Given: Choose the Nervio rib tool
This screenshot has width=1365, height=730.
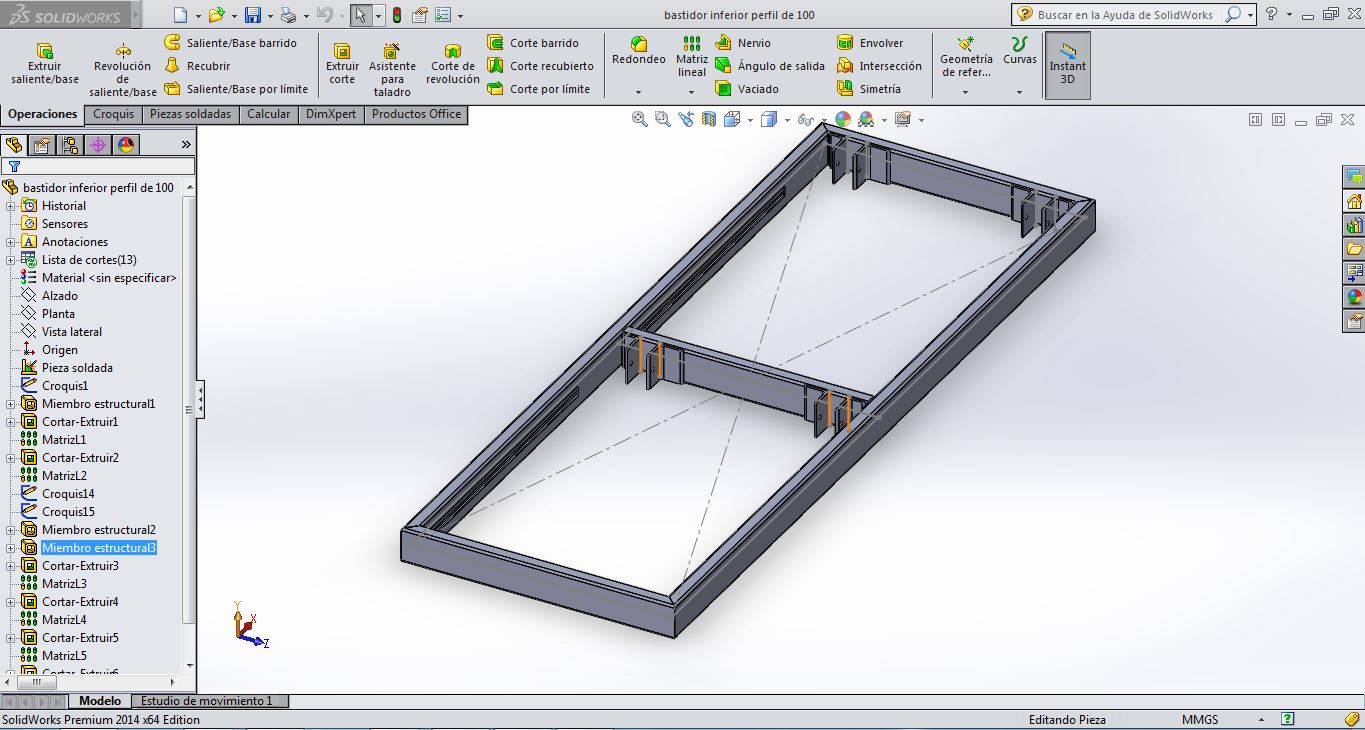Looking at the screenshot, I should (743, 43).
